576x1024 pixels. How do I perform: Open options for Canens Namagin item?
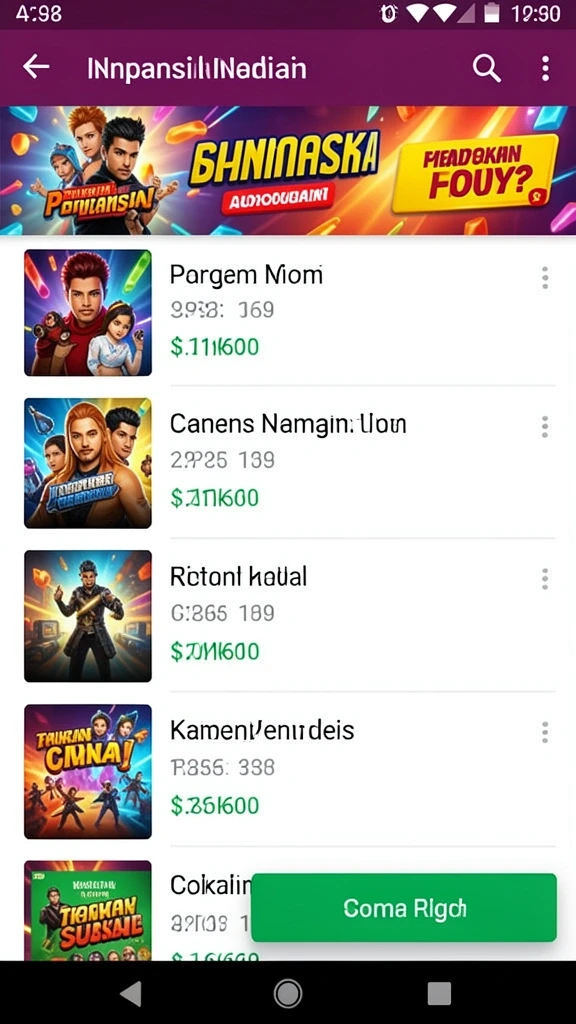tap(545, 427)
